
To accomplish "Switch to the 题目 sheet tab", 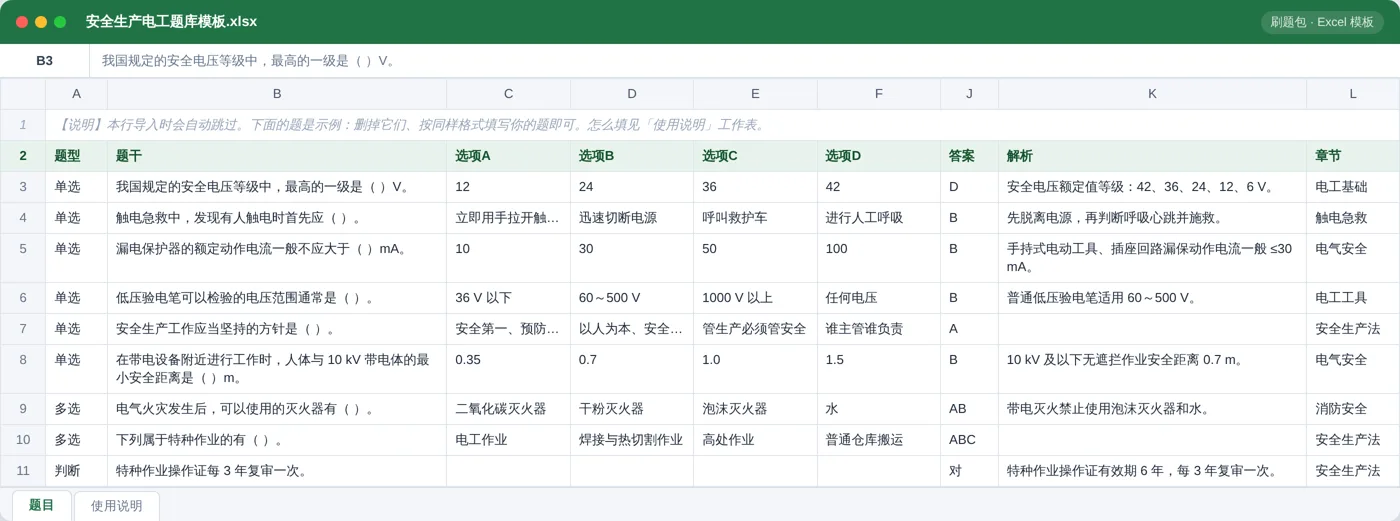I will click(41, 505).
